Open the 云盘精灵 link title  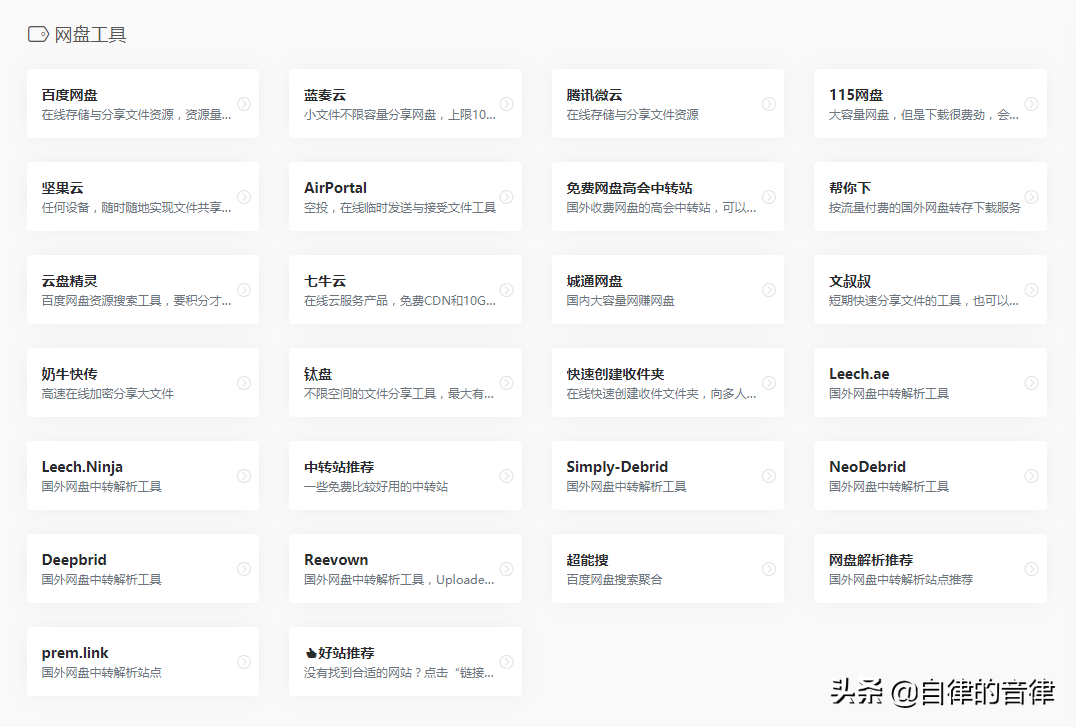[x=69, y=281]
